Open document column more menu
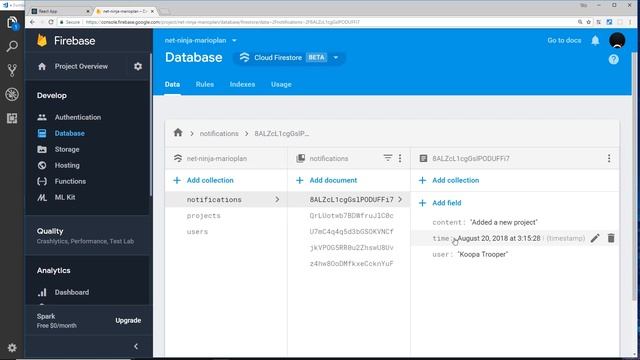640x360 pixels. (x=609, y=158)
